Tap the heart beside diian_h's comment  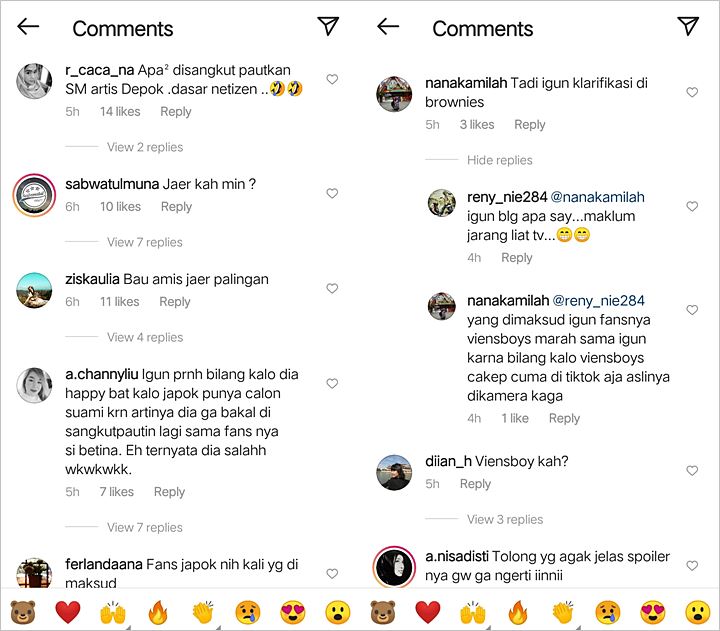click(692, 470)
